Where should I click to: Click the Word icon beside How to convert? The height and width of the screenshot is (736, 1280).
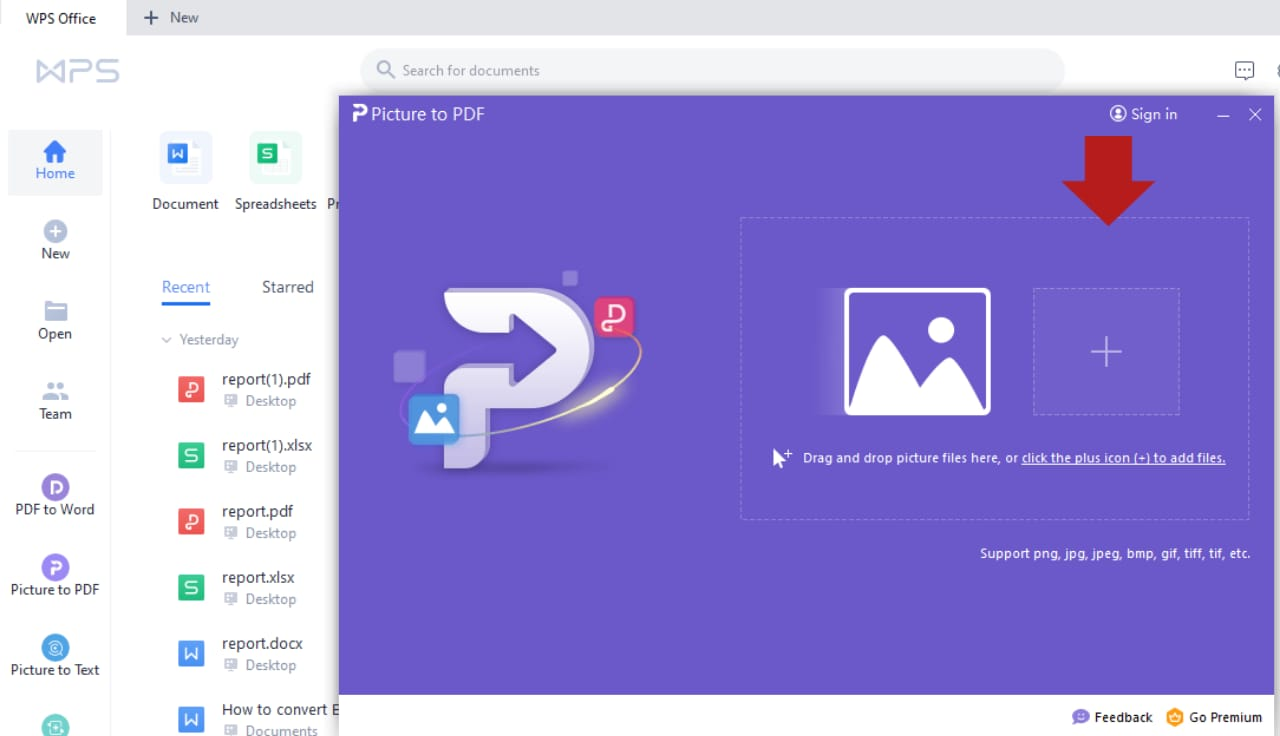pos(191,719)
